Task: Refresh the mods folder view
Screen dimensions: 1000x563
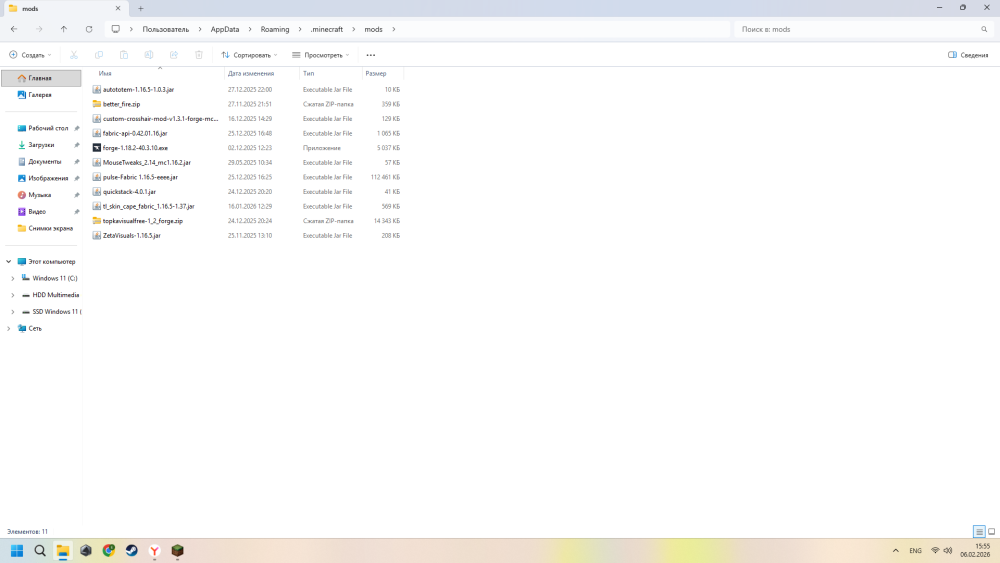Action: (89, 29)
